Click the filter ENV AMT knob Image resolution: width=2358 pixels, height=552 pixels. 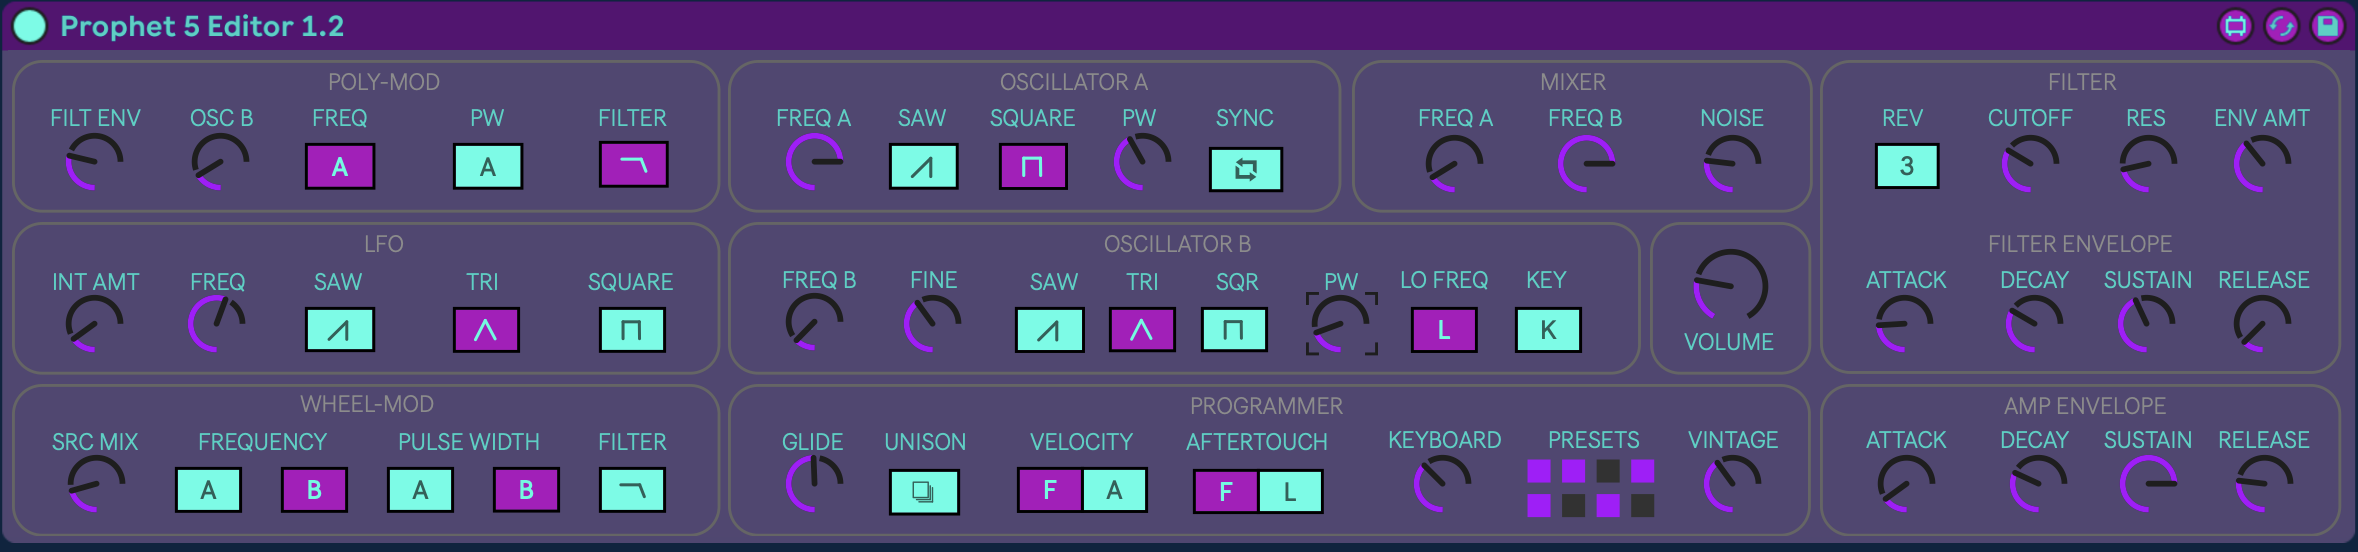(x=2263, y=164)
